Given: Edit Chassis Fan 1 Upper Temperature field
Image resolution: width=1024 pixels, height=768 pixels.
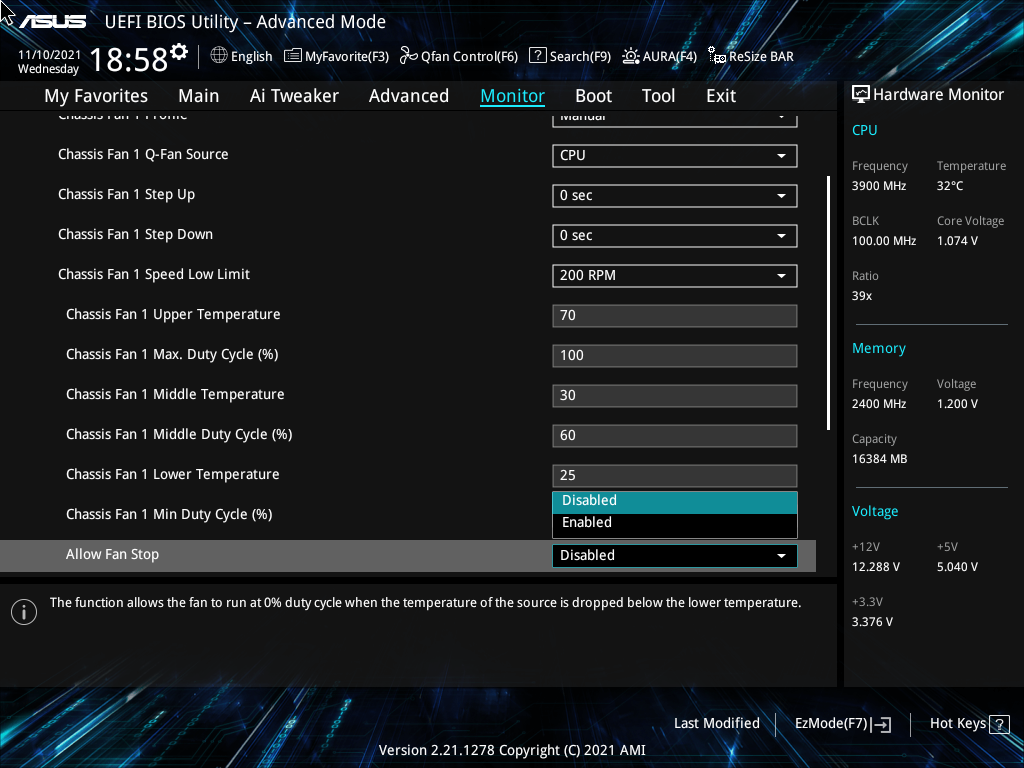Looking at the screenshot, I should (675, 315).
